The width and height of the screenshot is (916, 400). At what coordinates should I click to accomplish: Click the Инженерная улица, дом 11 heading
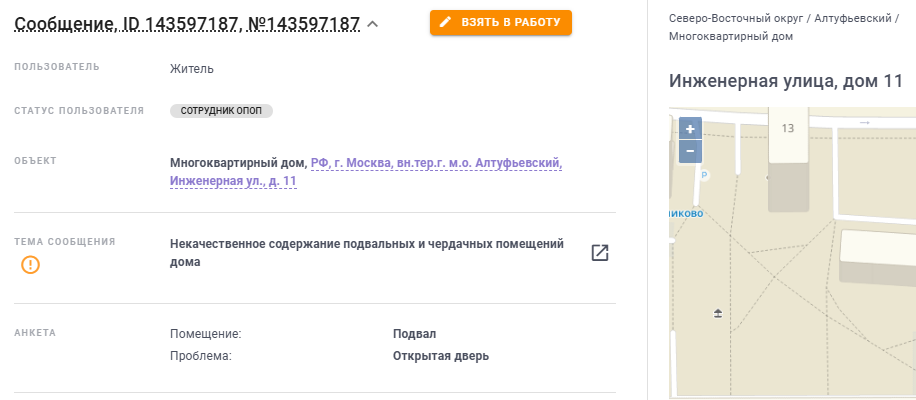tap(785, 81)
